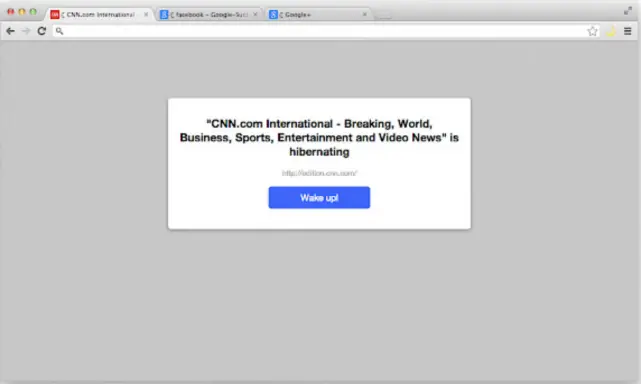Click the edition.cnn.com URL link

(x=319, y=173)
